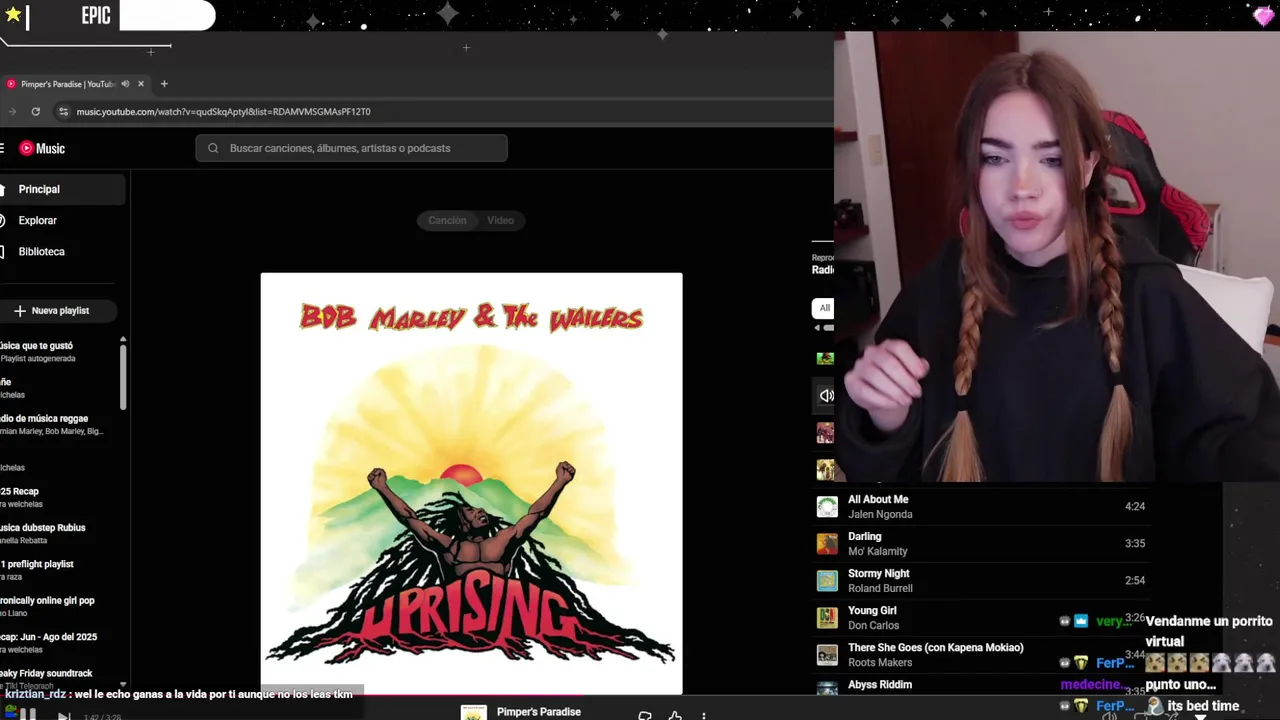Click the kriztian_rdz chat message overlay

coord(179,694)
